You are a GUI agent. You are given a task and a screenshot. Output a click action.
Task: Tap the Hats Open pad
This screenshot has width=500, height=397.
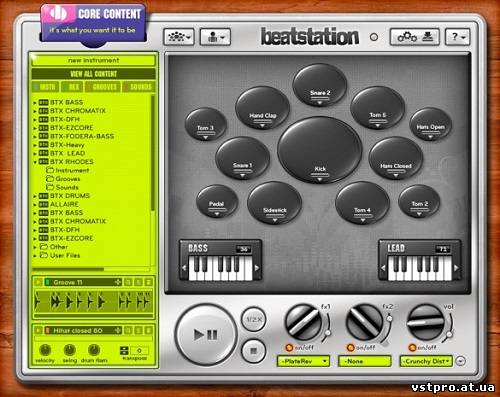[430, 124]
